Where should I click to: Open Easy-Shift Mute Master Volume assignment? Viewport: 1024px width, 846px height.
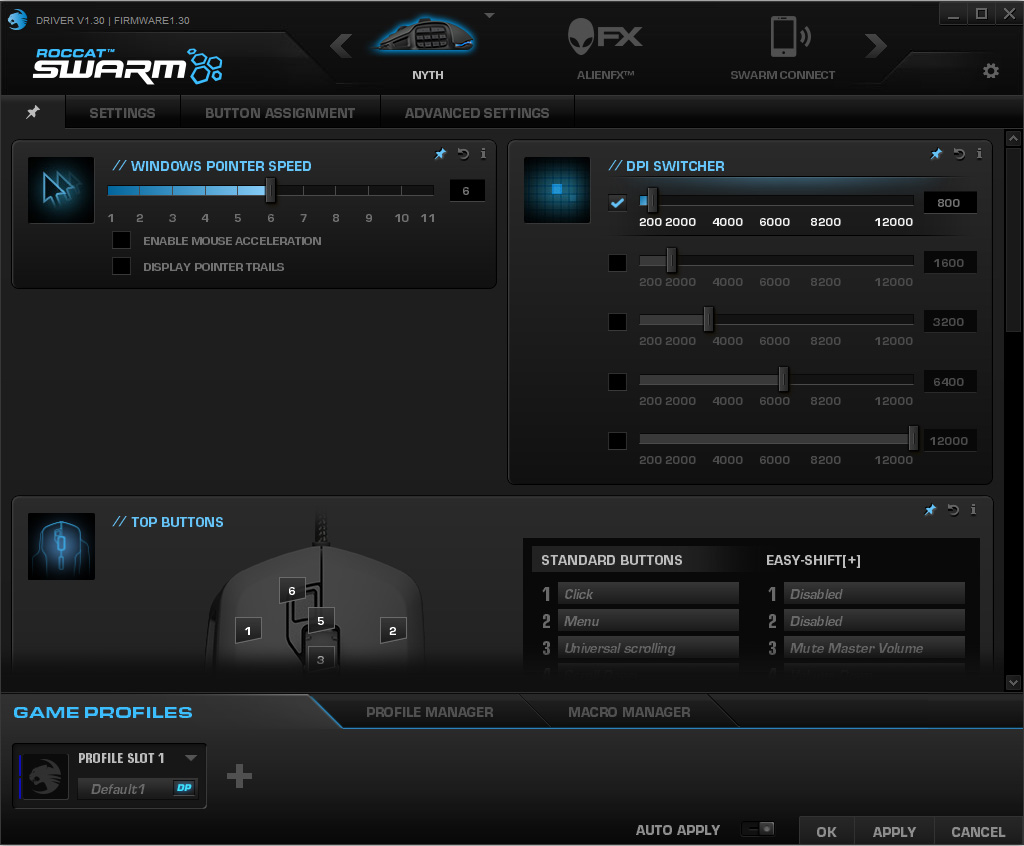click(x=874, y=648)
